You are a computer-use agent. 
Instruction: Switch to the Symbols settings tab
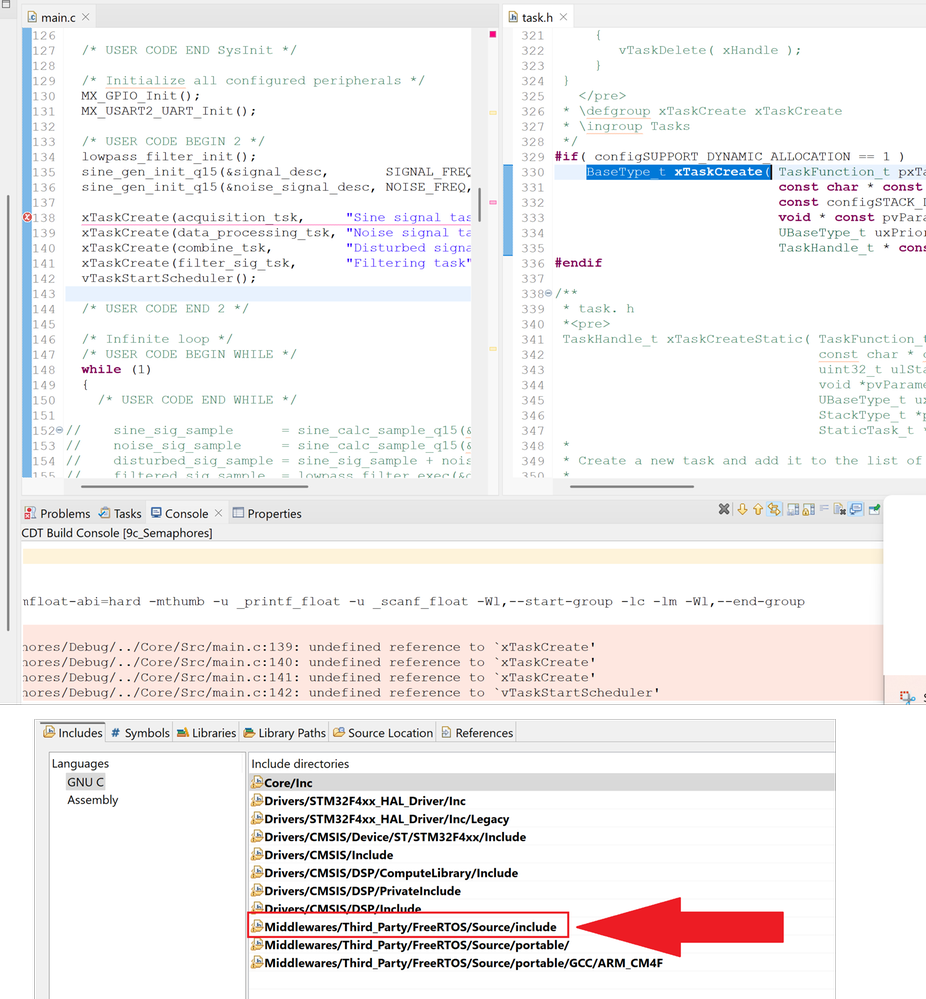click(140, 733)
